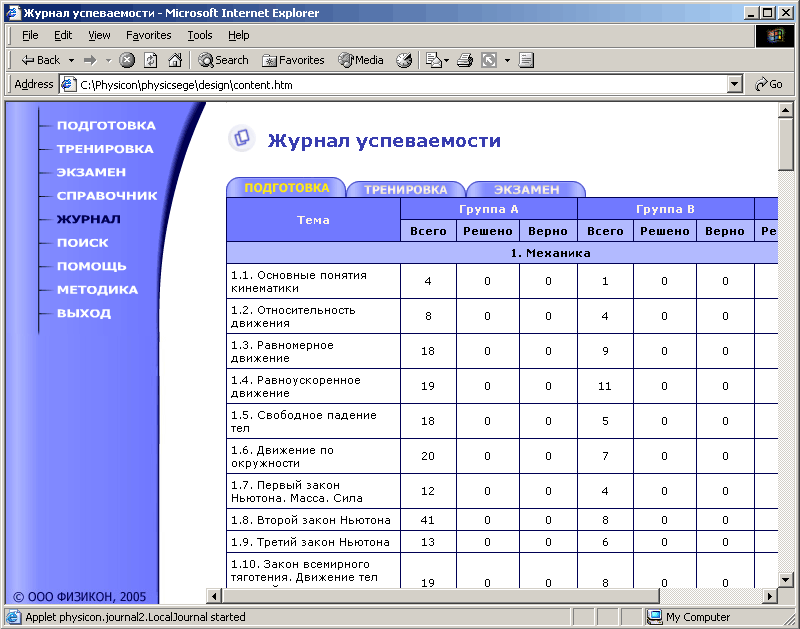Image resolution: width=800 pixels, height=629 pixels.
Task: Open the Favorites menu
Action: (148, 35)
